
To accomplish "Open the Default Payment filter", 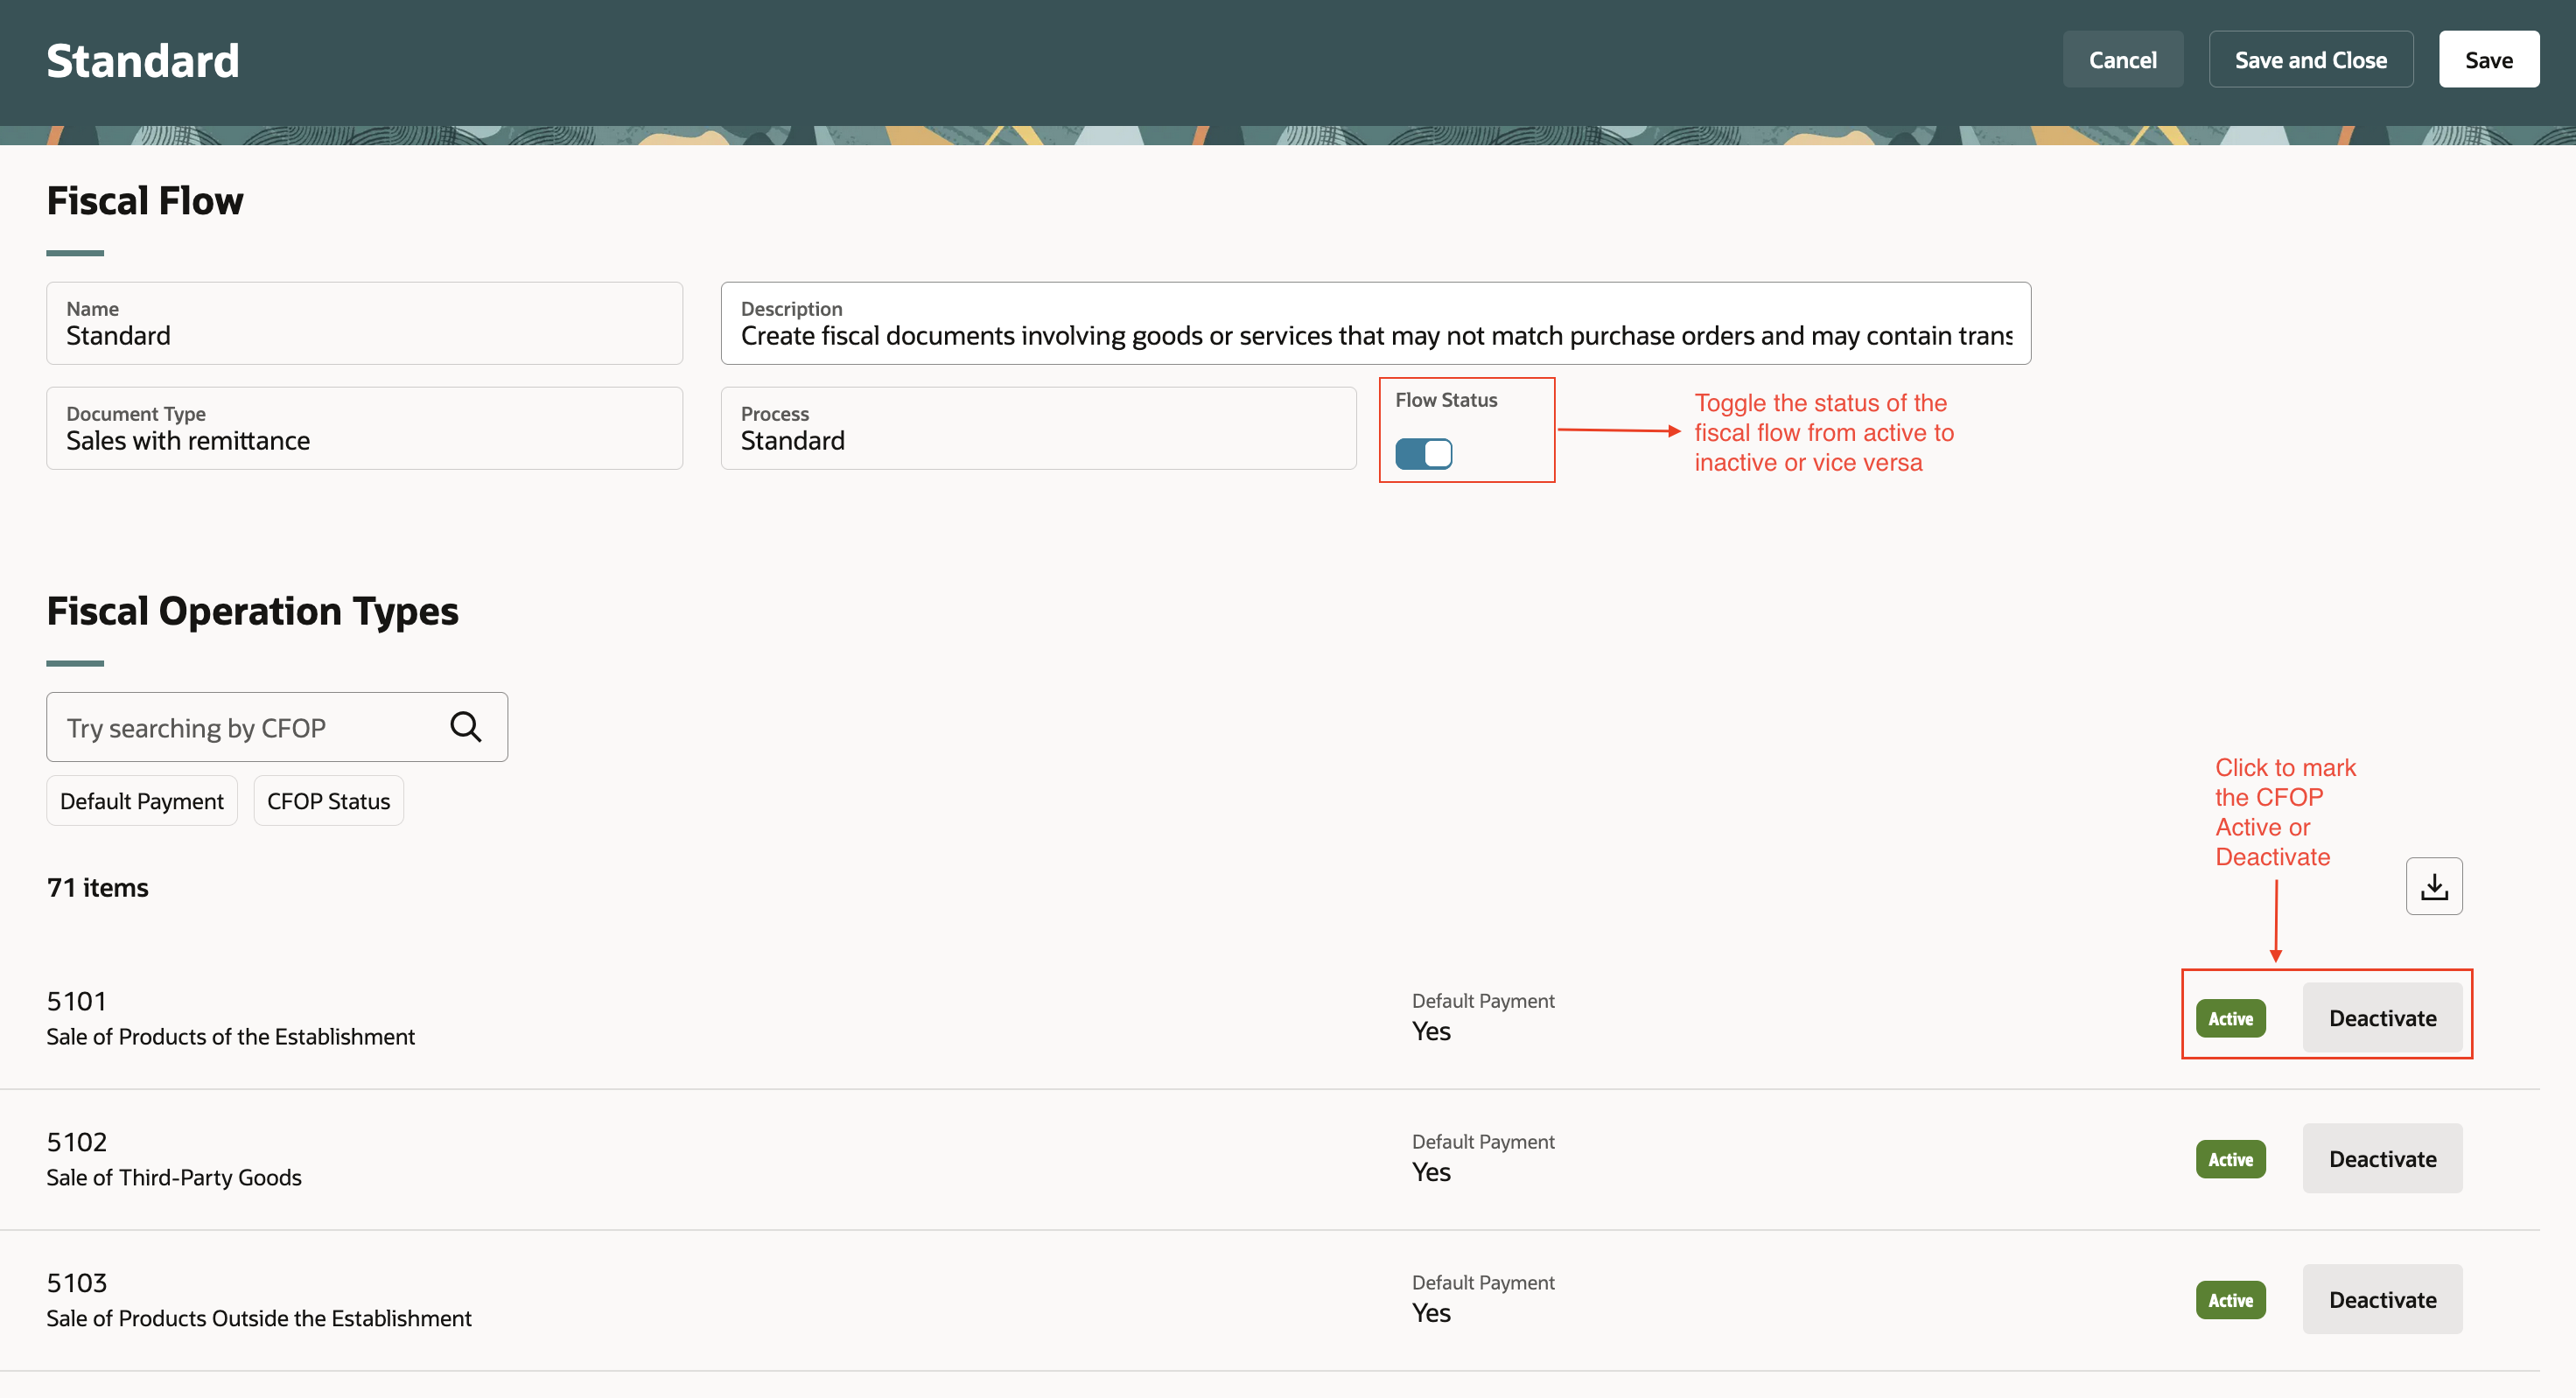I will 142,801.
